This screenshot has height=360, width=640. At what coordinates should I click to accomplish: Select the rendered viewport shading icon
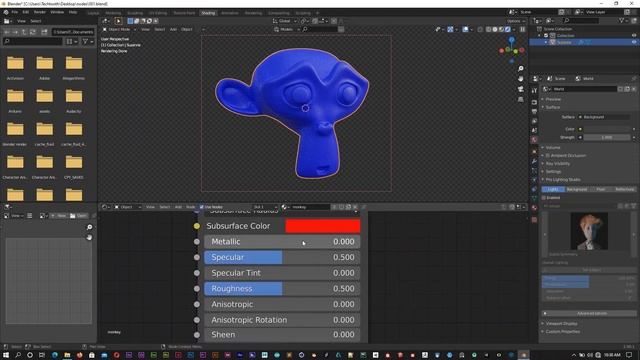508,29
